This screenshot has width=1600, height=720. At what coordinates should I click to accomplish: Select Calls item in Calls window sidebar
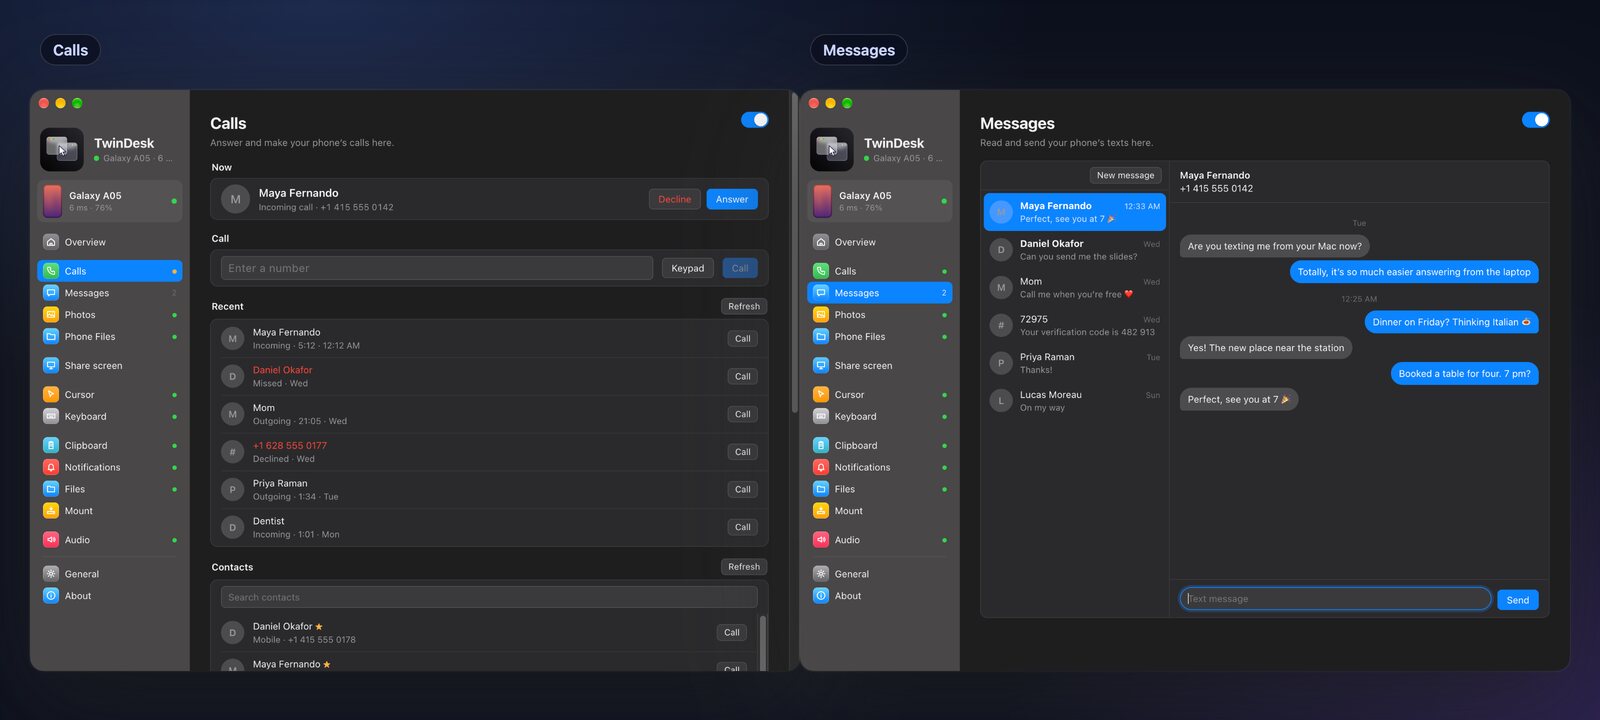[x=110, y=271]
